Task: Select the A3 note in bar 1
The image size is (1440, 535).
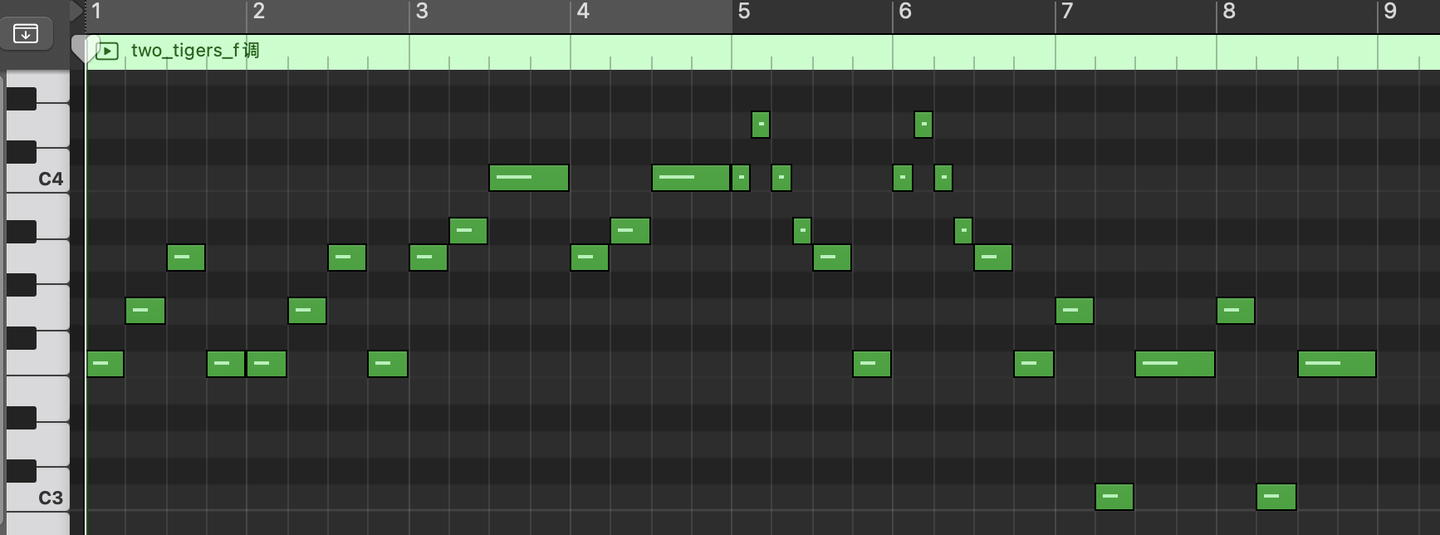Action: tap(186, 258)
